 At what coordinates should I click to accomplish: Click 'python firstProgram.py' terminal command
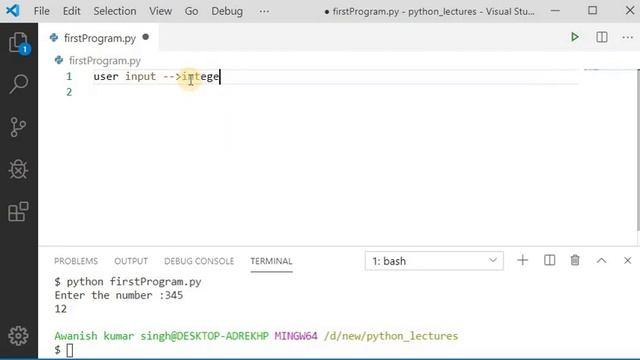134,282
